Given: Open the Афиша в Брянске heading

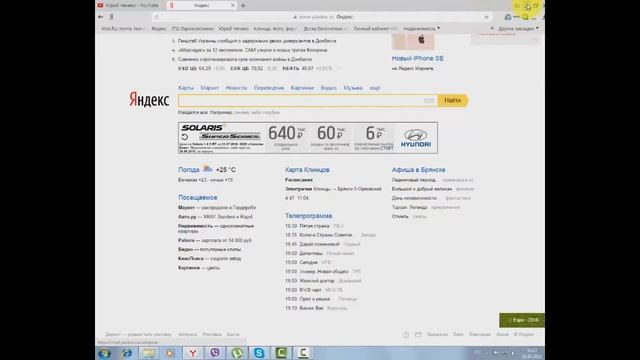Looking at the screenshot, I should tap(418, 169).
